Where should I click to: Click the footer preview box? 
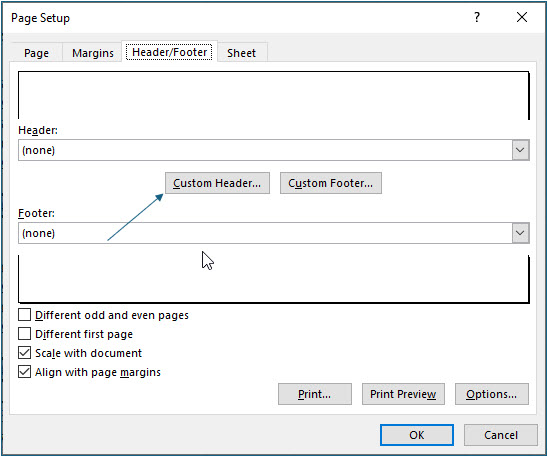274,279
